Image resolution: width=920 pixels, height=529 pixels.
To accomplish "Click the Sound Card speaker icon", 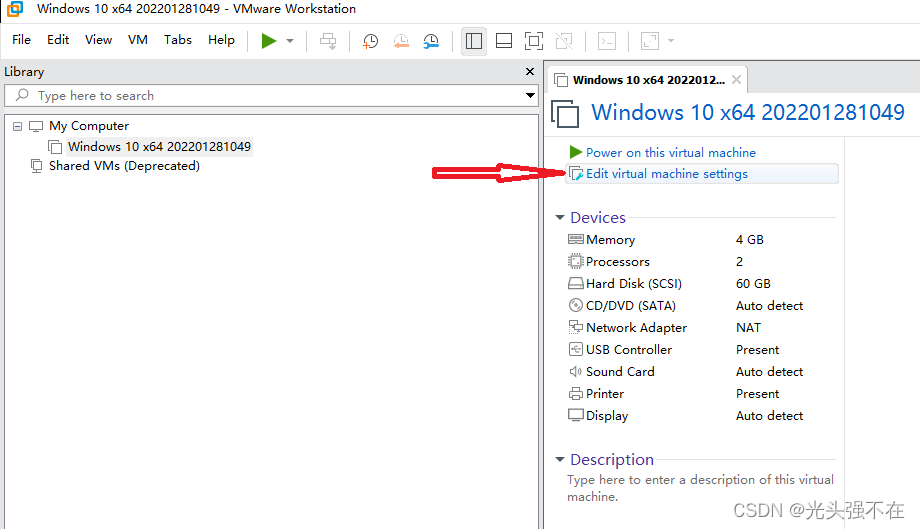I will pyautogui.click(x=576, y=371).
